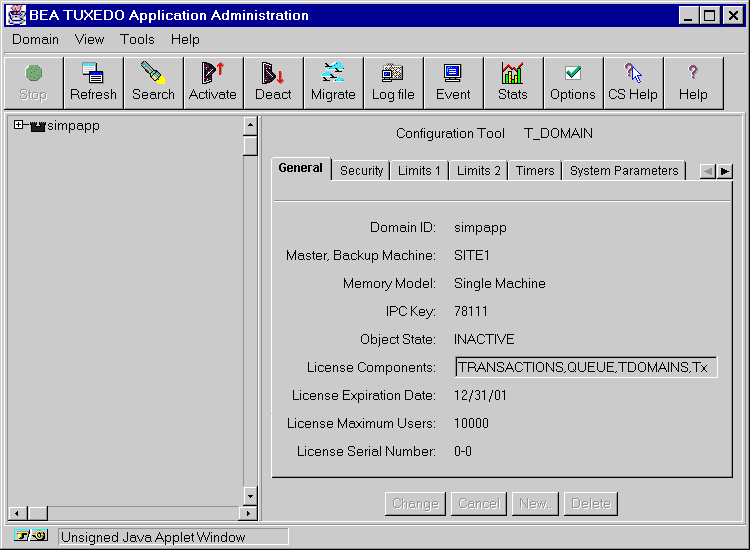Refresh the domain view

click(x=93, y=83)
